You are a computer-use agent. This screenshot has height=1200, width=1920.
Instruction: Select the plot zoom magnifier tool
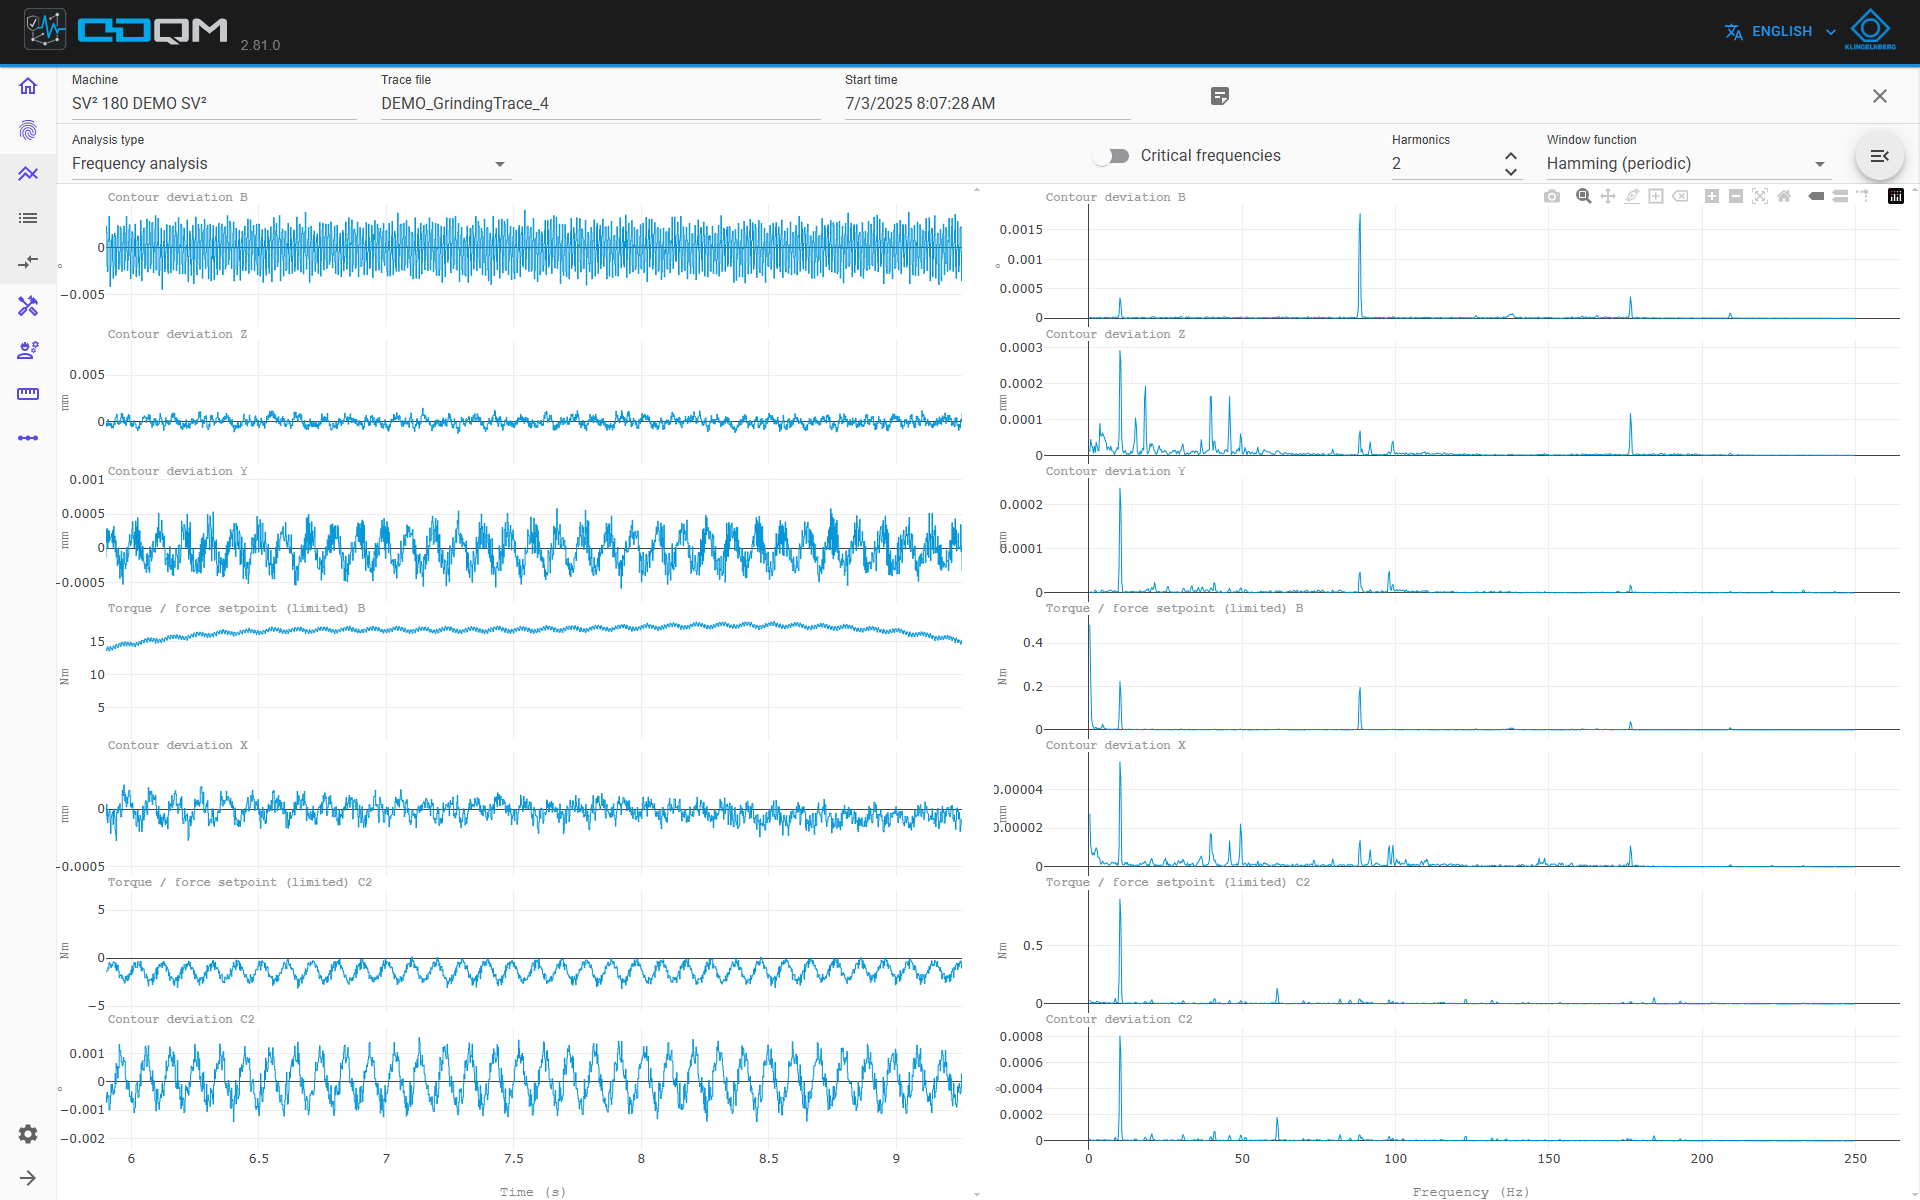(x=1584, y=196)
